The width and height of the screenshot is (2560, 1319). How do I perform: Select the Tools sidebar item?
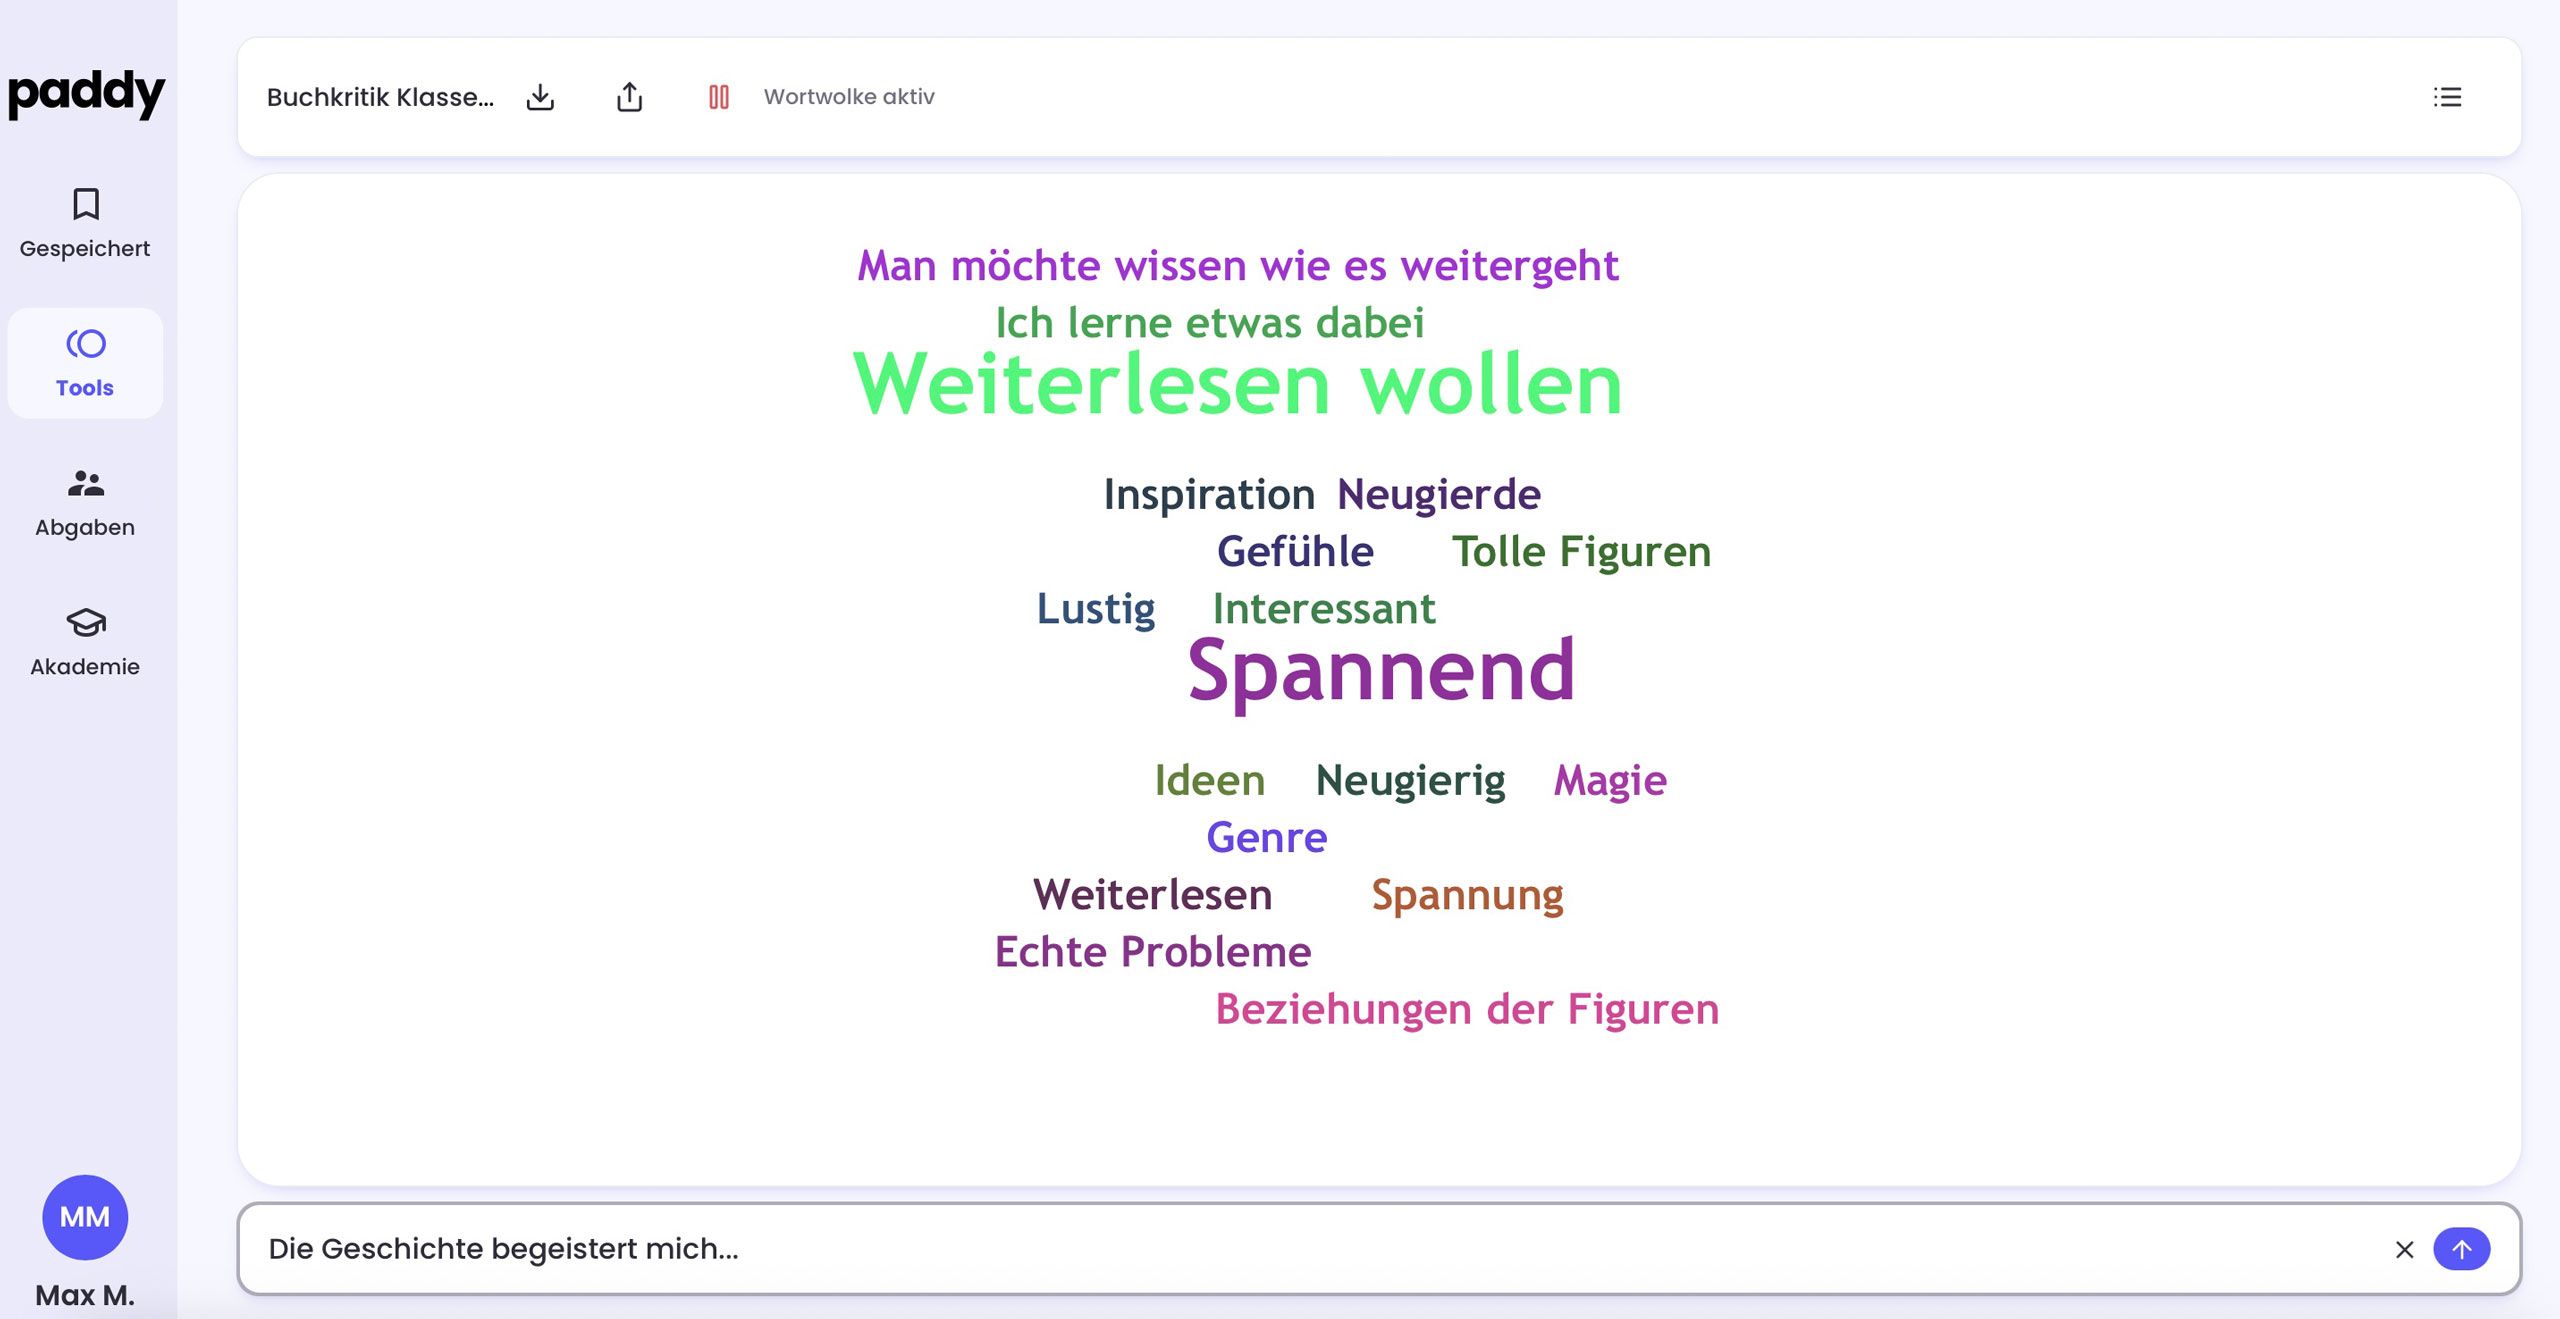tap(85, 363)
